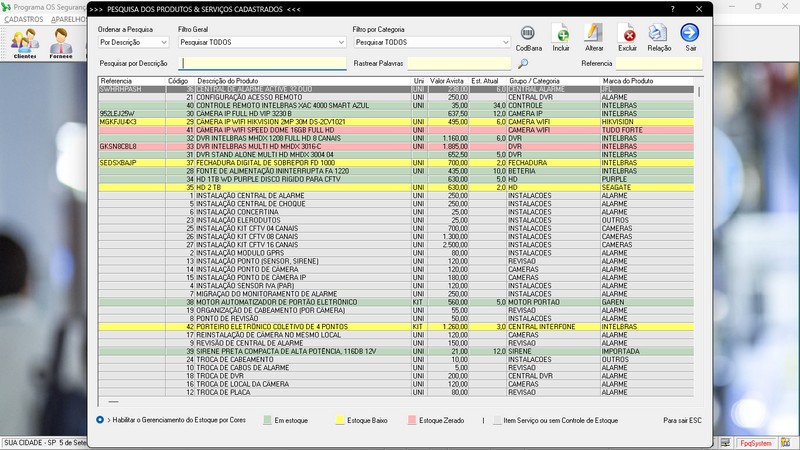This screenshot has height=450, width=800.
Task: Select row SIRENE PRETA COMPACTA DE ALTA POTÊNCIA
Action: 396,351
